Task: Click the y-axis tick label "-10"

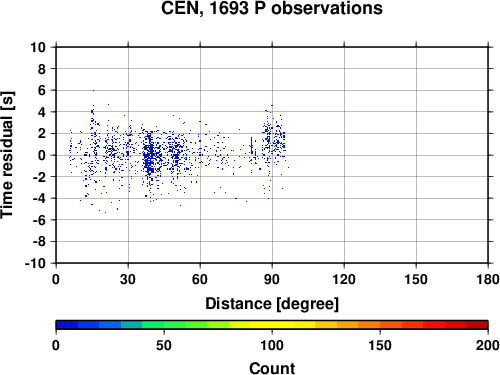Action: point(36,263)
